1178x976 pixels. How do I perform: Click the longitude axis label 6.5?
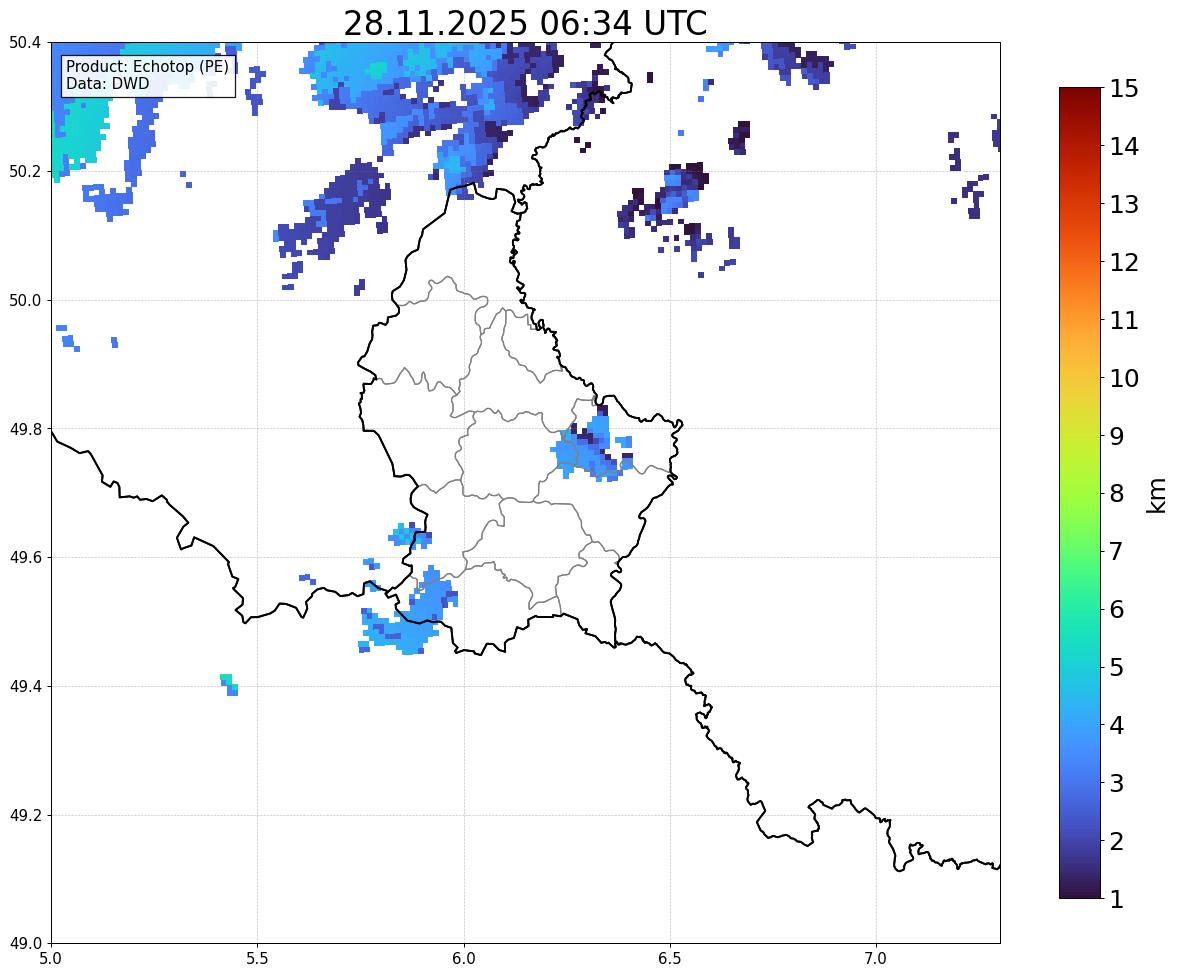[x=670, y=959]
